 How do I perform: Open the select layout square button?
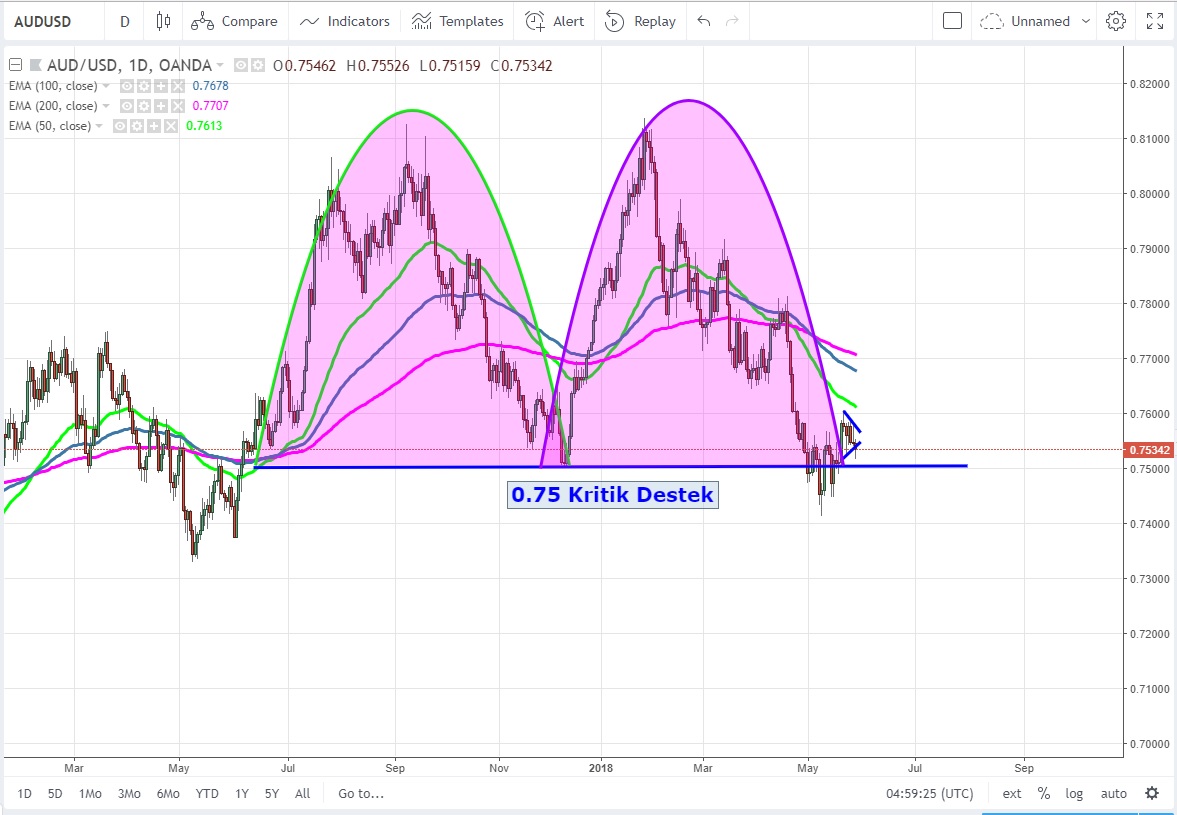click(952, 21)
